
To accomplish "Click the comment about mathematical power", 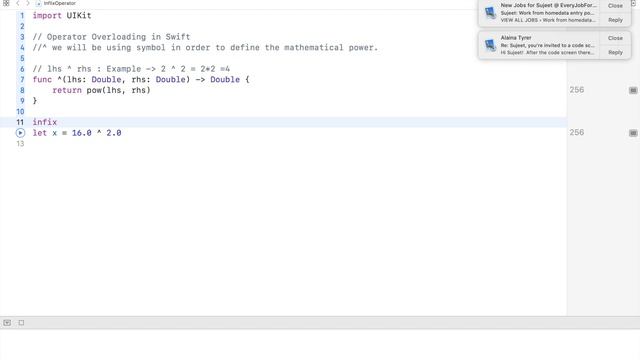I will [x=205, y=48].
